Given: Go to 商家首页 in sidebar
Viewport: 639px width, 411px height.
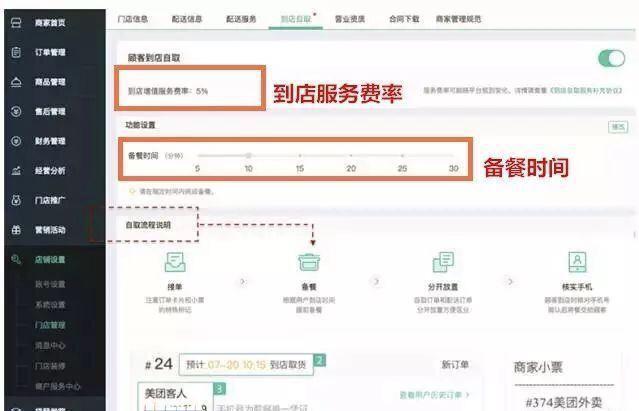Looking at the screenshot, I should point(50,22).
